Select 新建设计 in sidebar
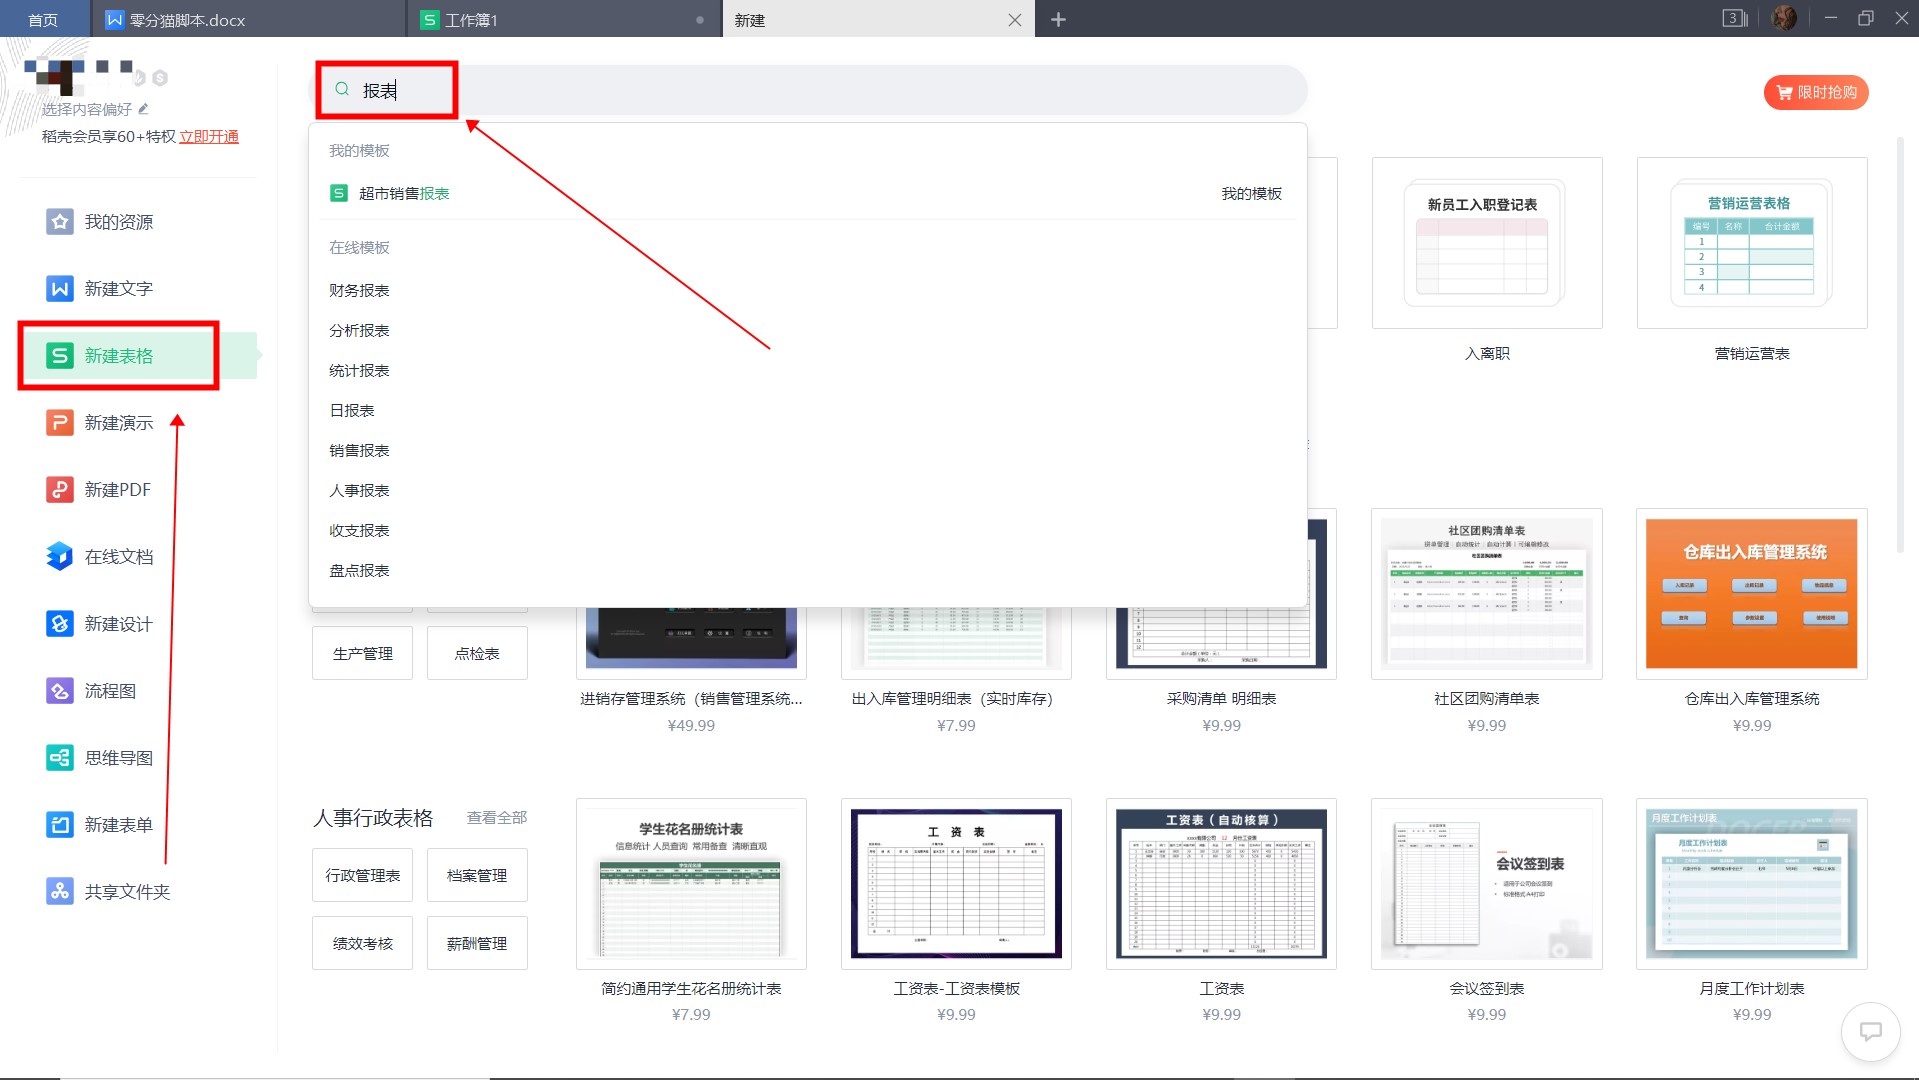Screen dimensions: 1919x1080 click(118, 624)
